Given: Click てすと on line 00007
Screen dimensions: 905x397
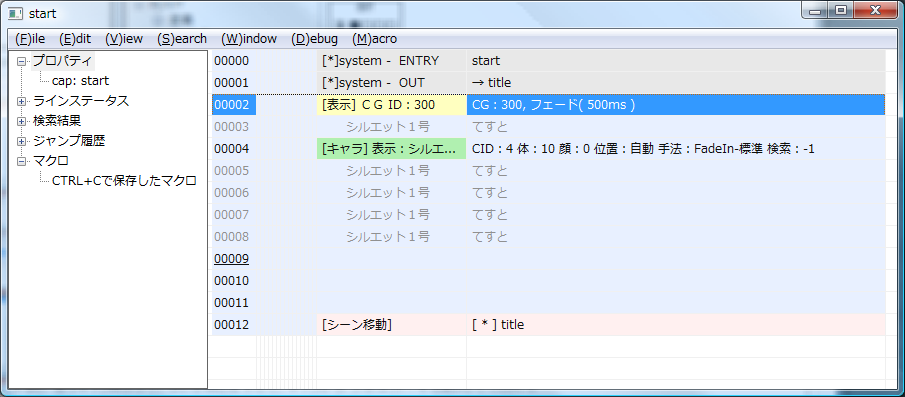Looking at the screenshot, I should [x=490, y=215].
